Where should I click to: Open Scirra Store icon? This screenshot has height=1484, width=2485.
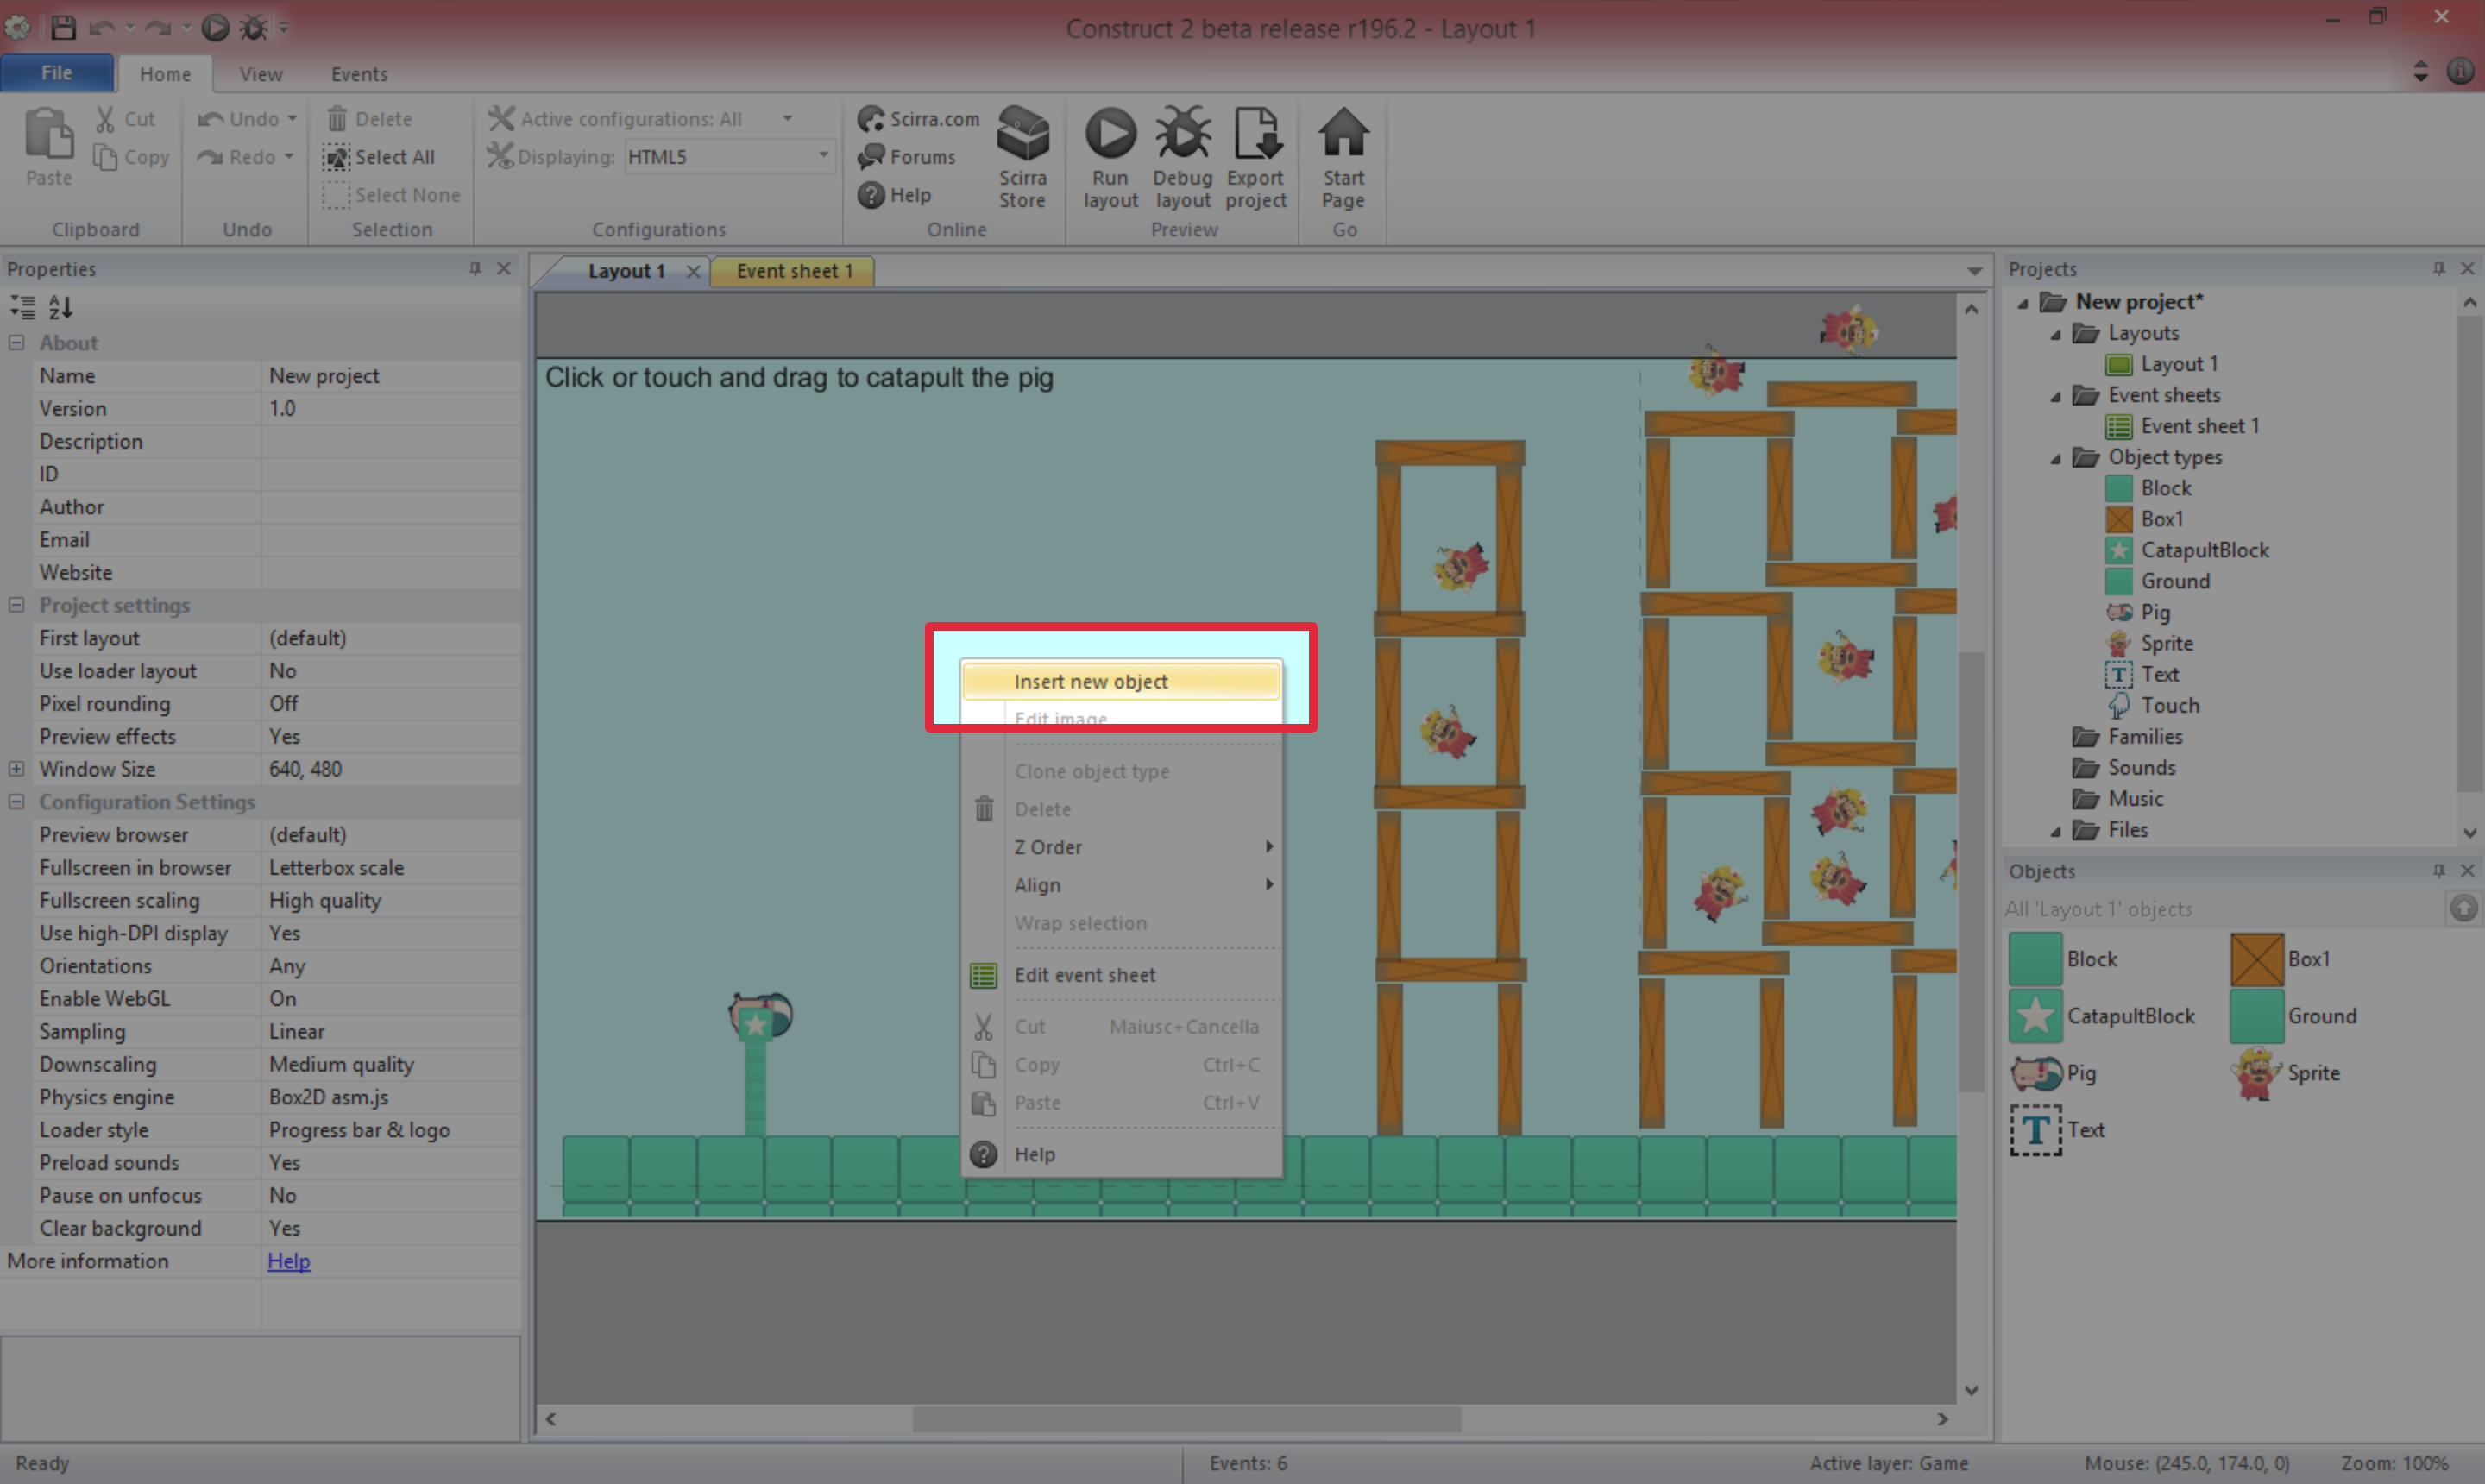1022,134
